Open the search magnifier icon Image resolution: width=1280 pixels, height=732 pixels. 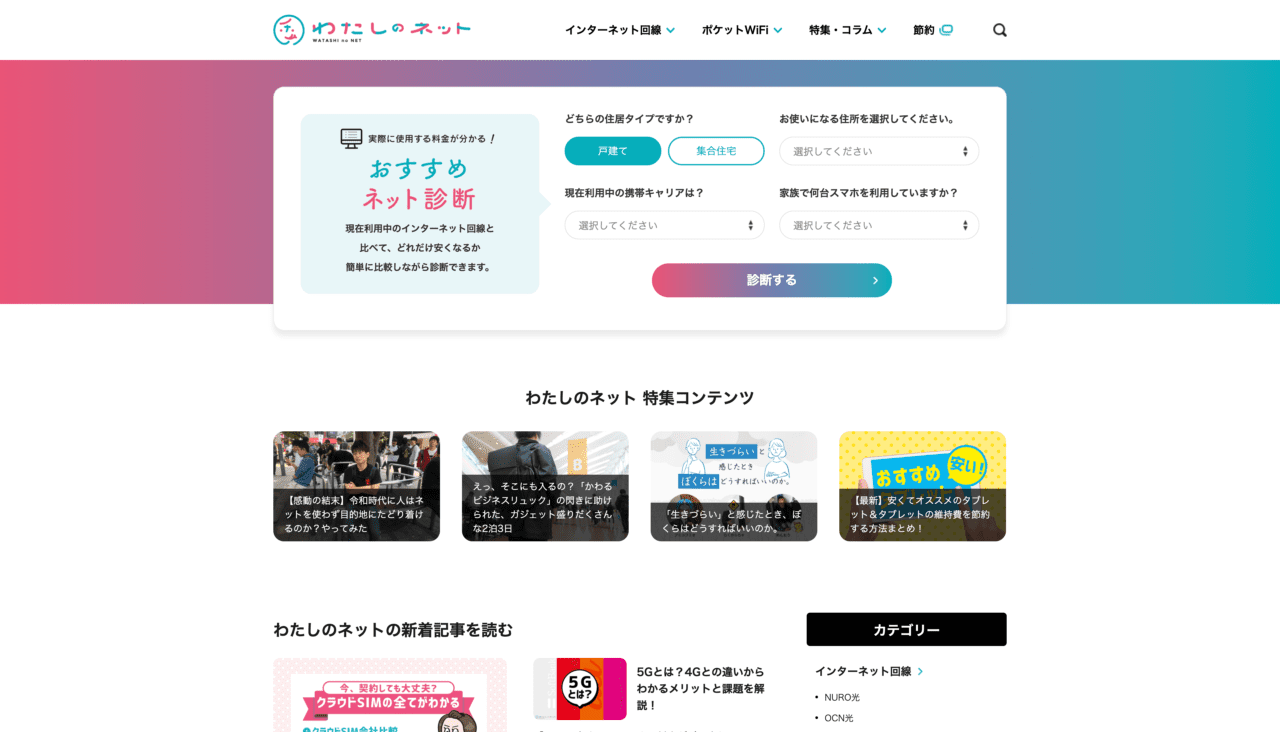click(1000, 30)
